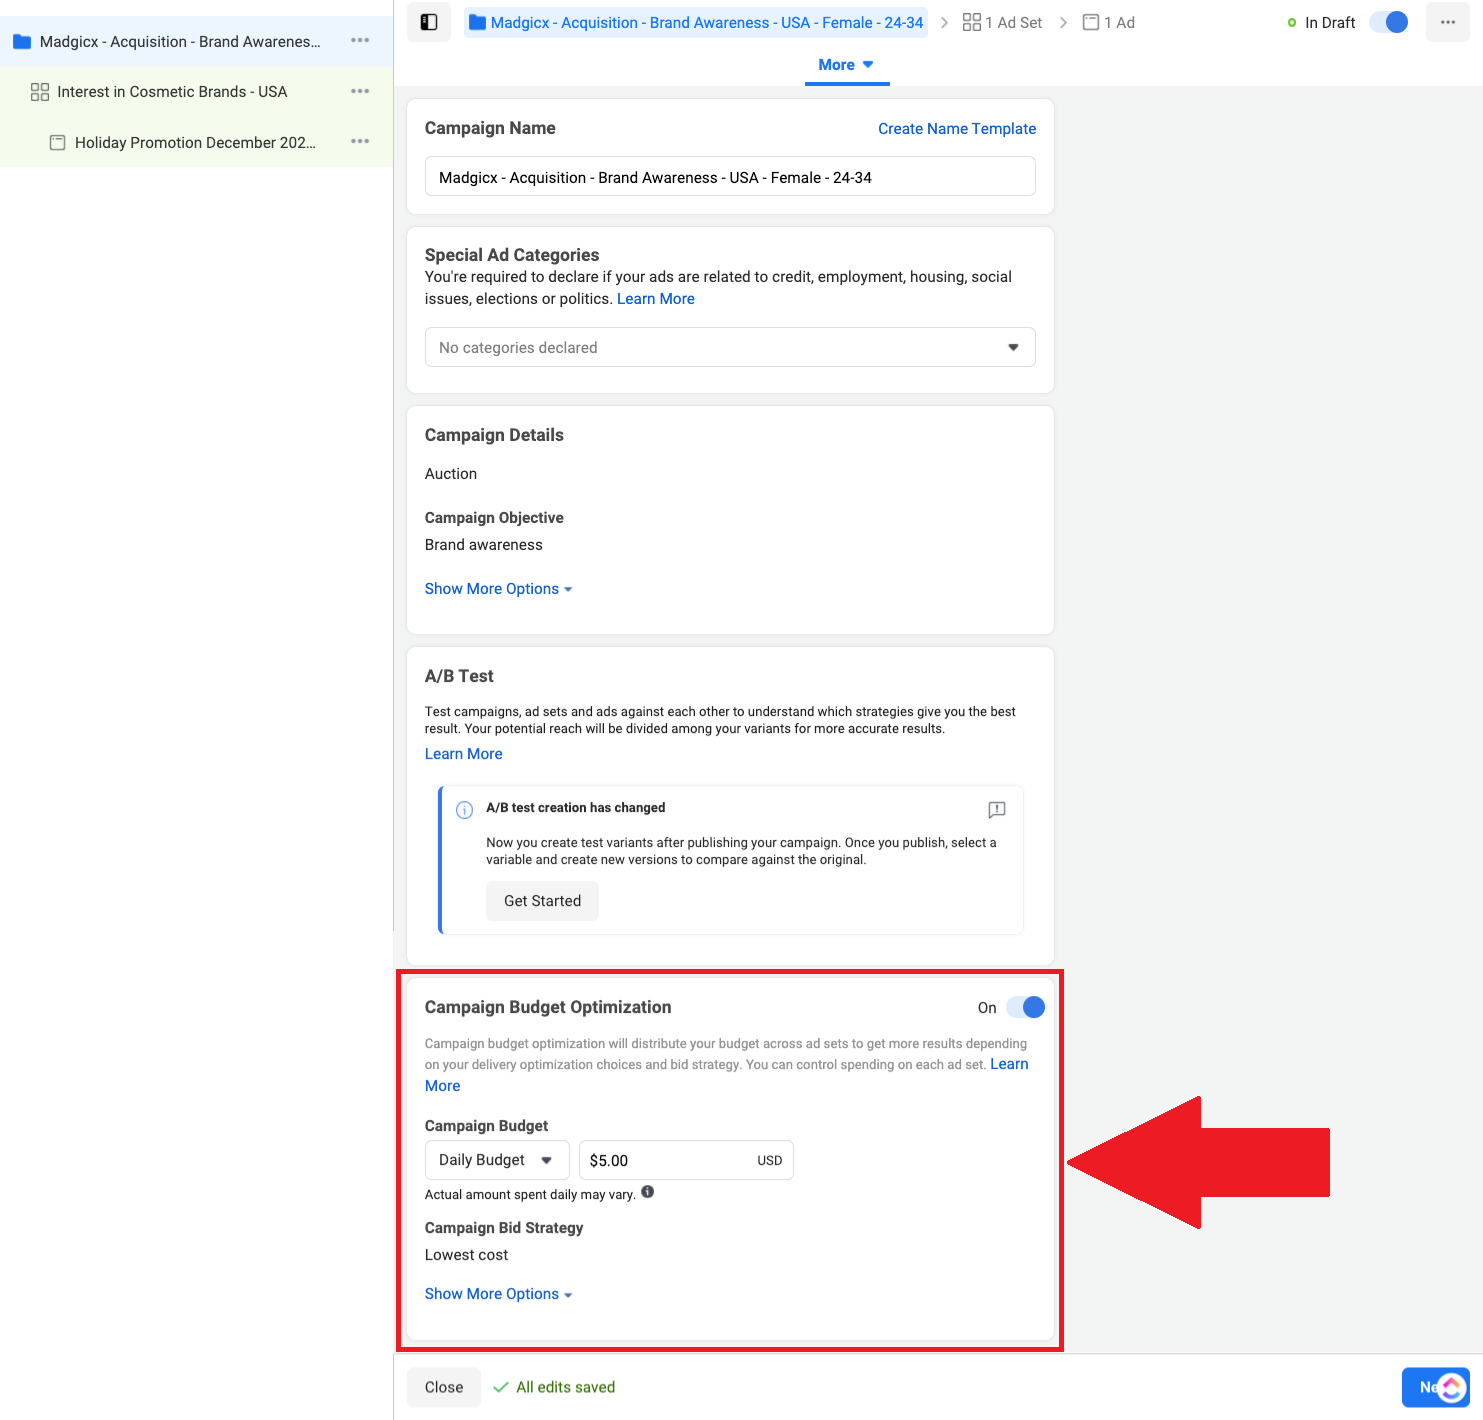Screen dimensions: 1483x1420
Task: Click the Close button
Action: click(444, 1387)
